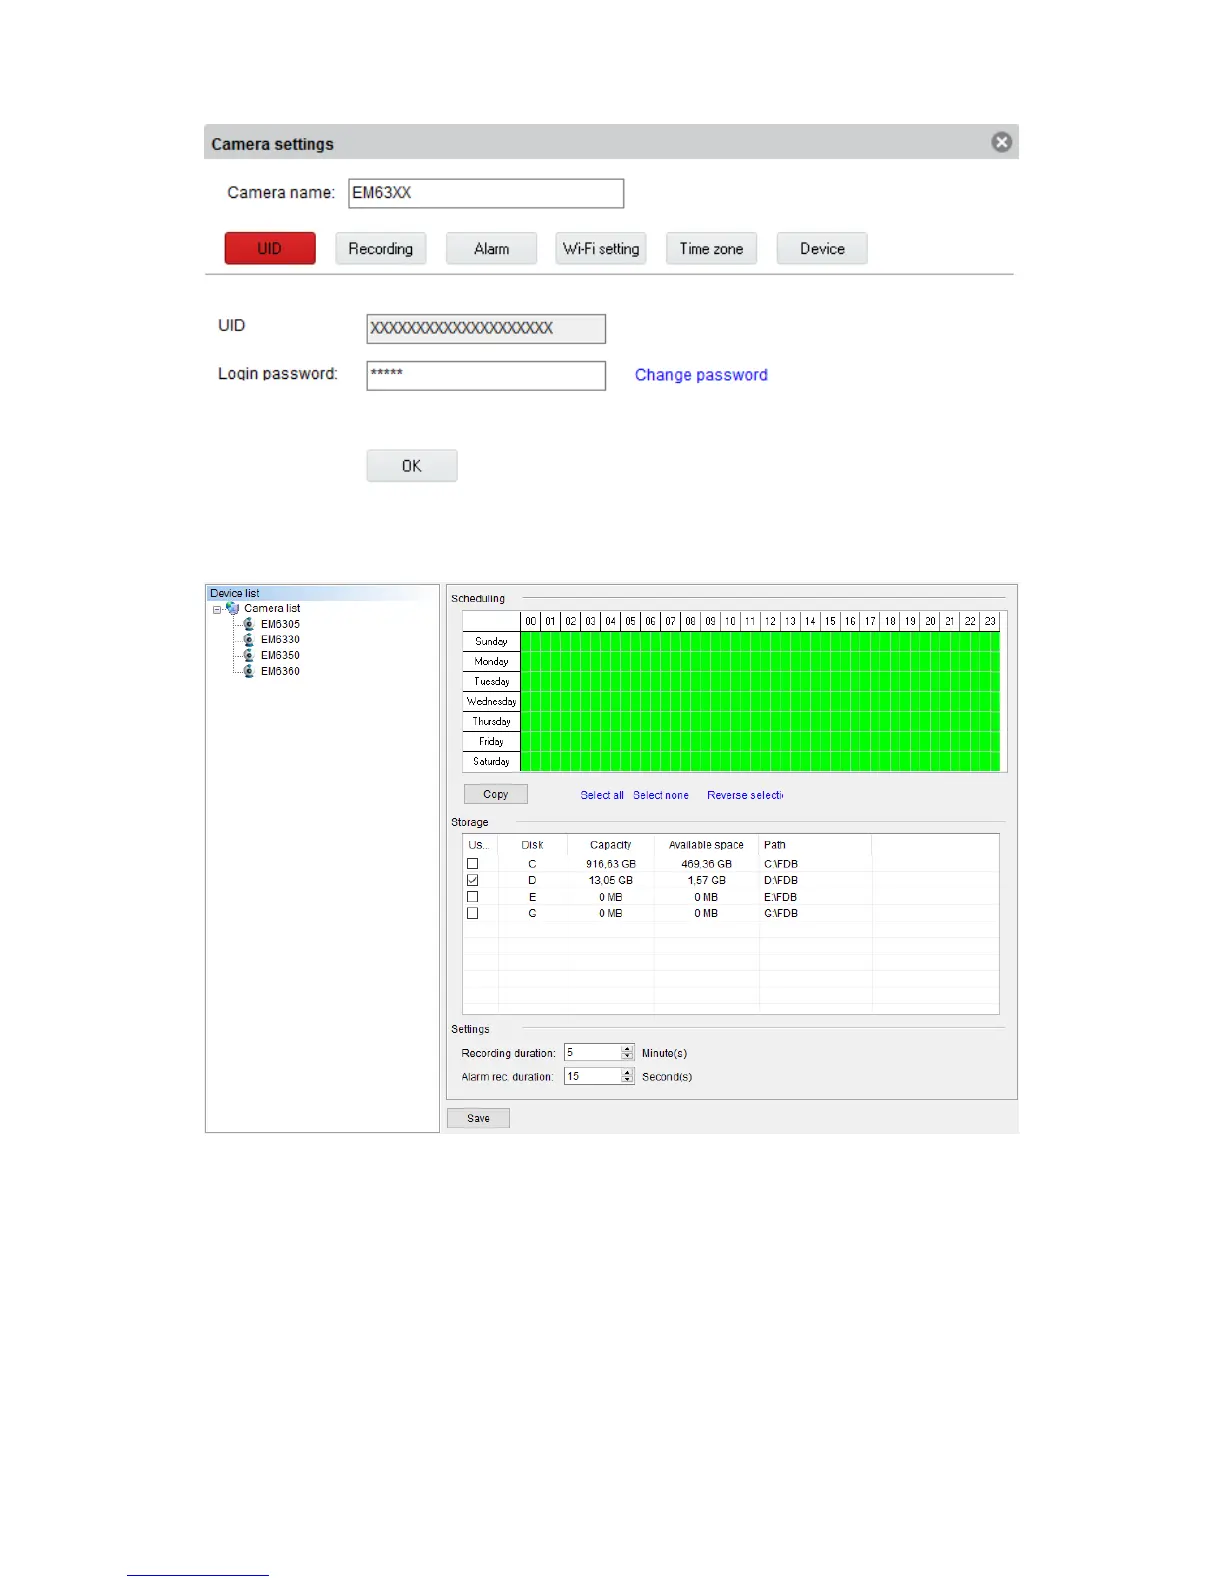Click the 916,63 GB capacity cell
1224x1584 pixels.
(x=611, y=864)
